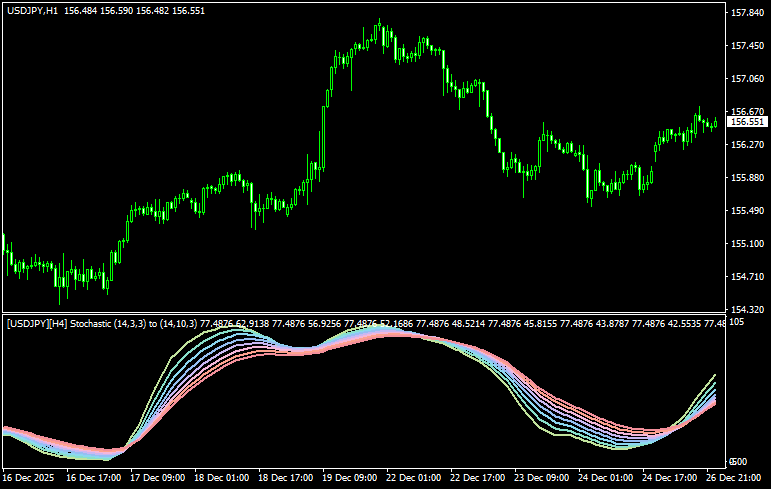Click the 157.060 price level on the scale

click(x=747, y=79)
